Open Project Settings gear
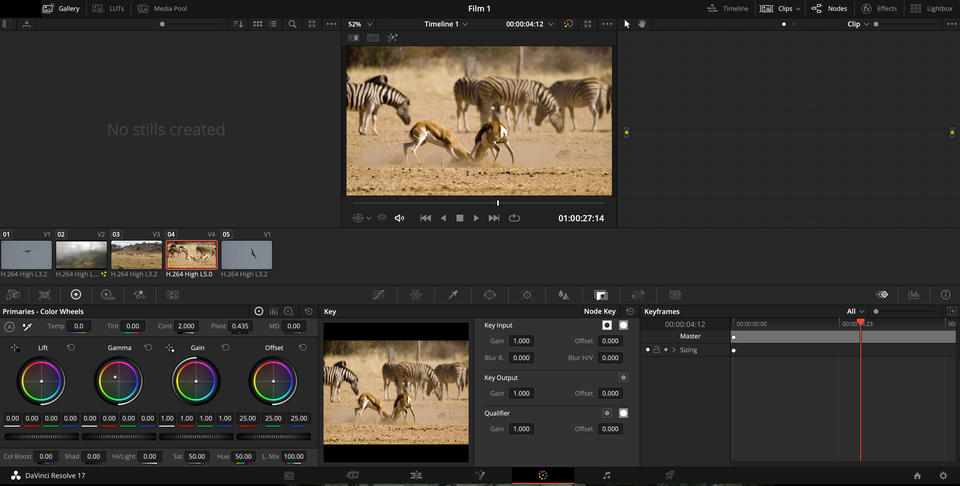 943,476
